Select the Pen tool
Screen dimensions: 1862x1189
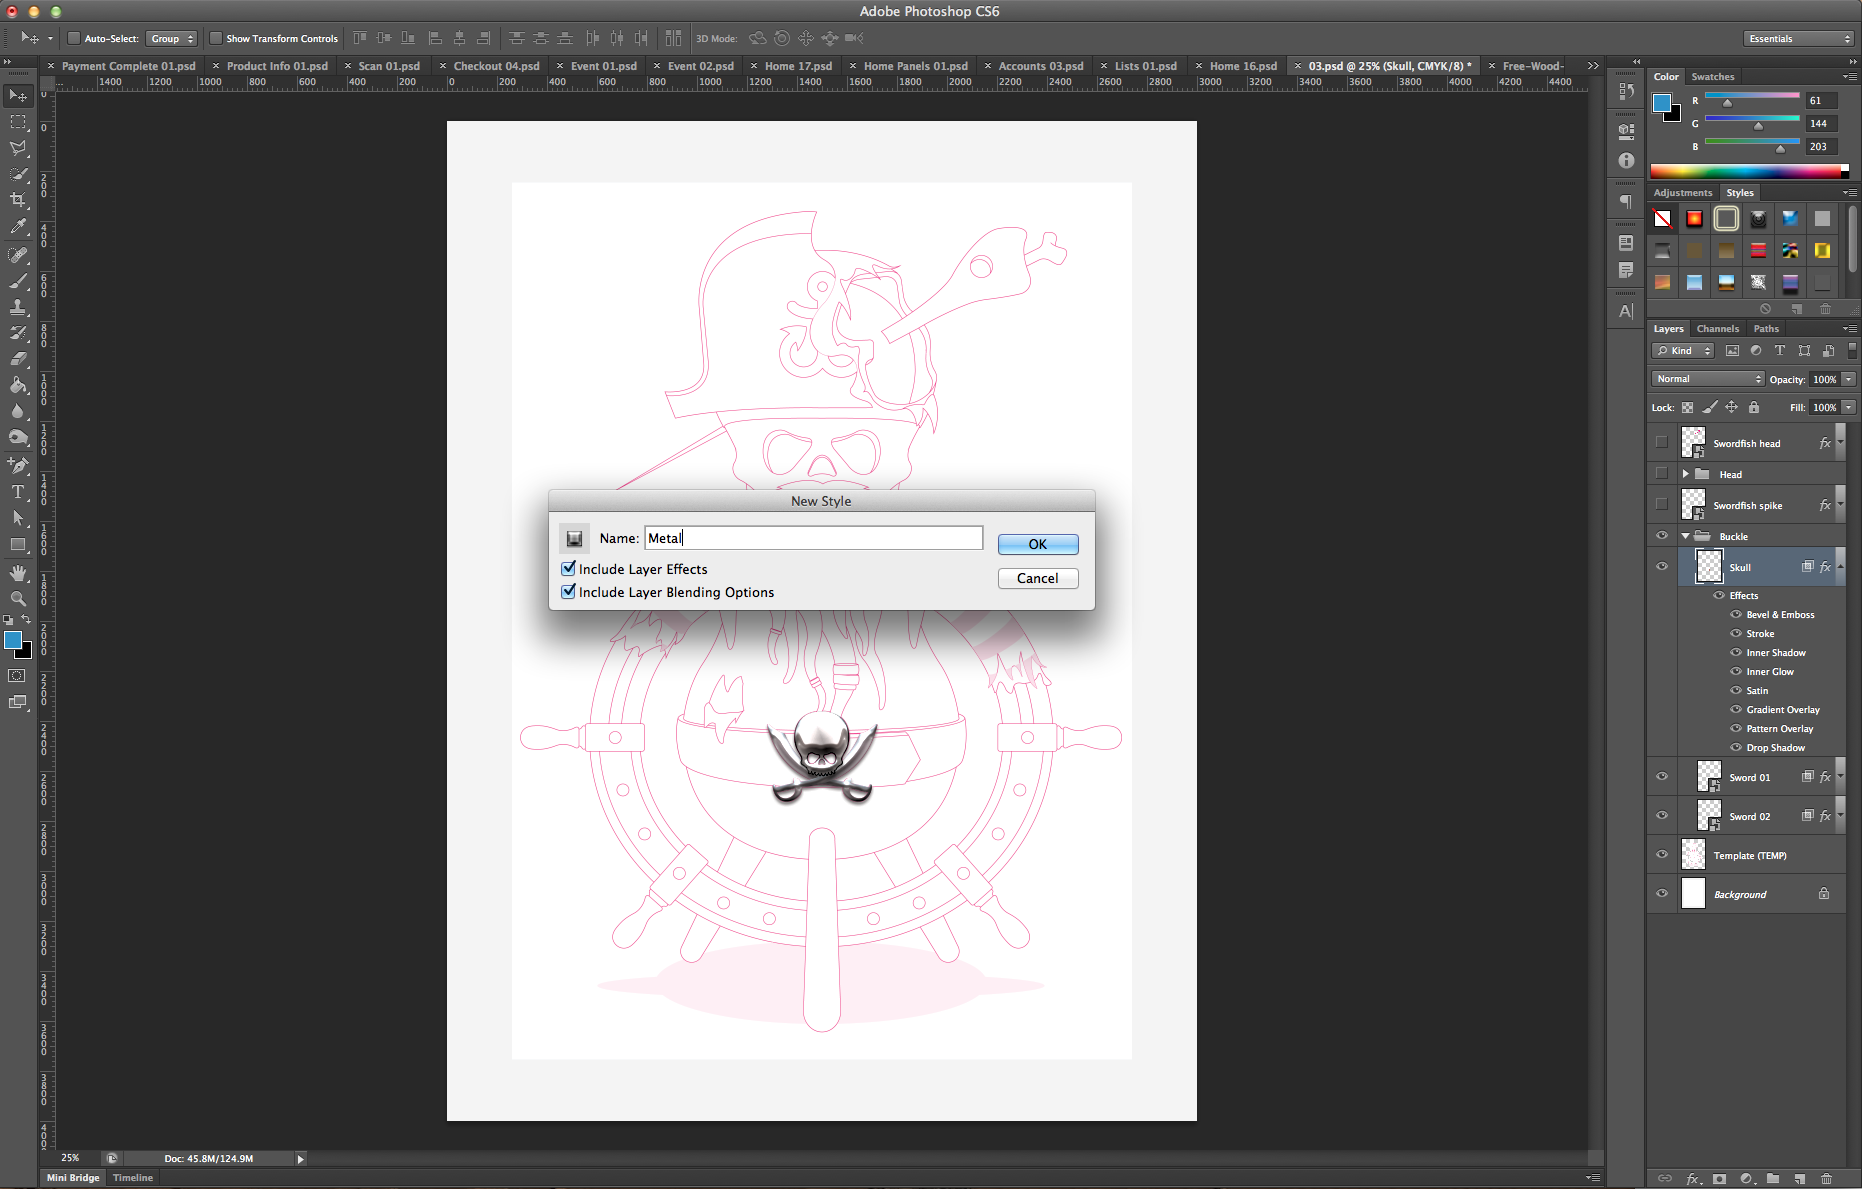pos(18,465)
